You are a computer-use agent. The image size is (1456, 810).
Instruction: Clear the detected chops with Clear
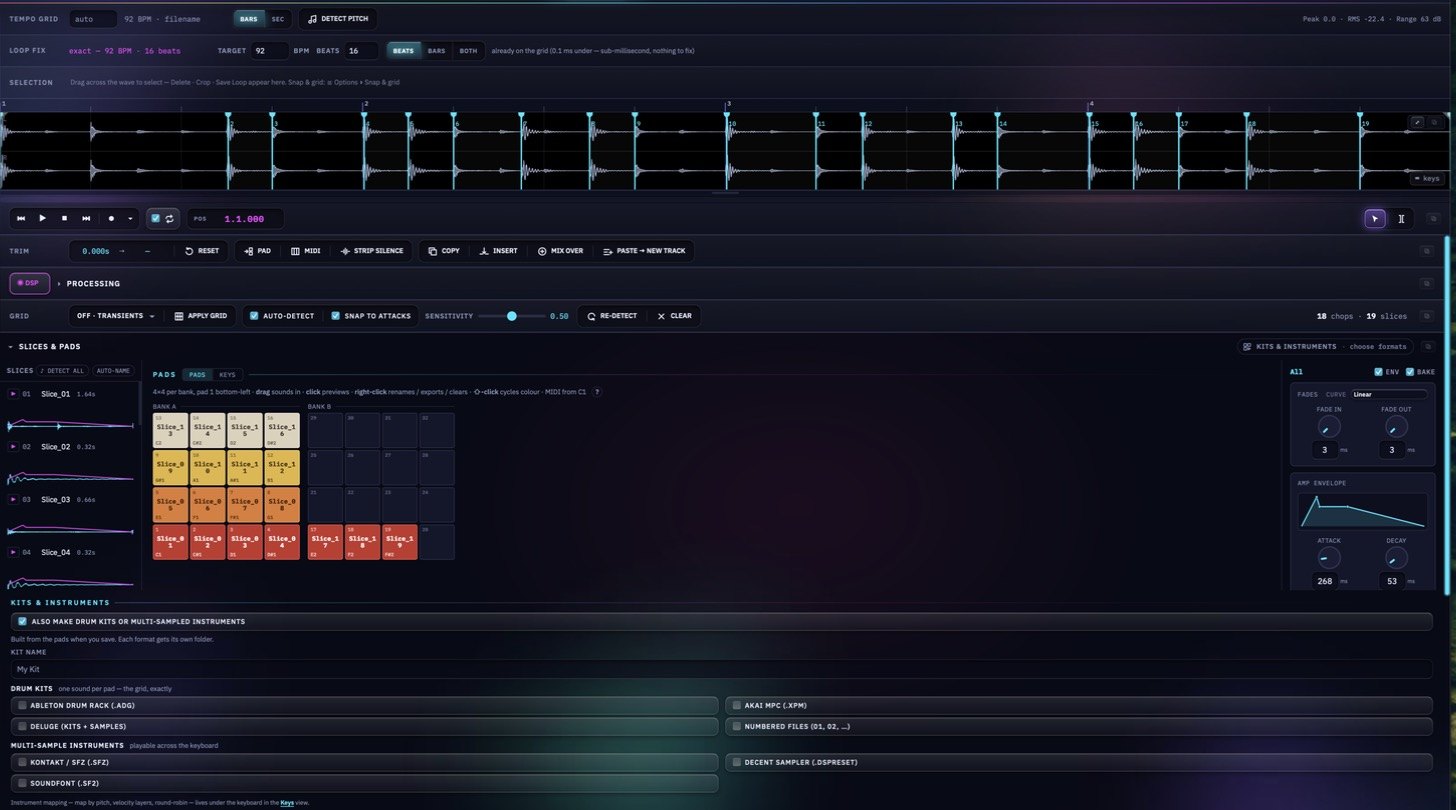(x=674, y=316)
